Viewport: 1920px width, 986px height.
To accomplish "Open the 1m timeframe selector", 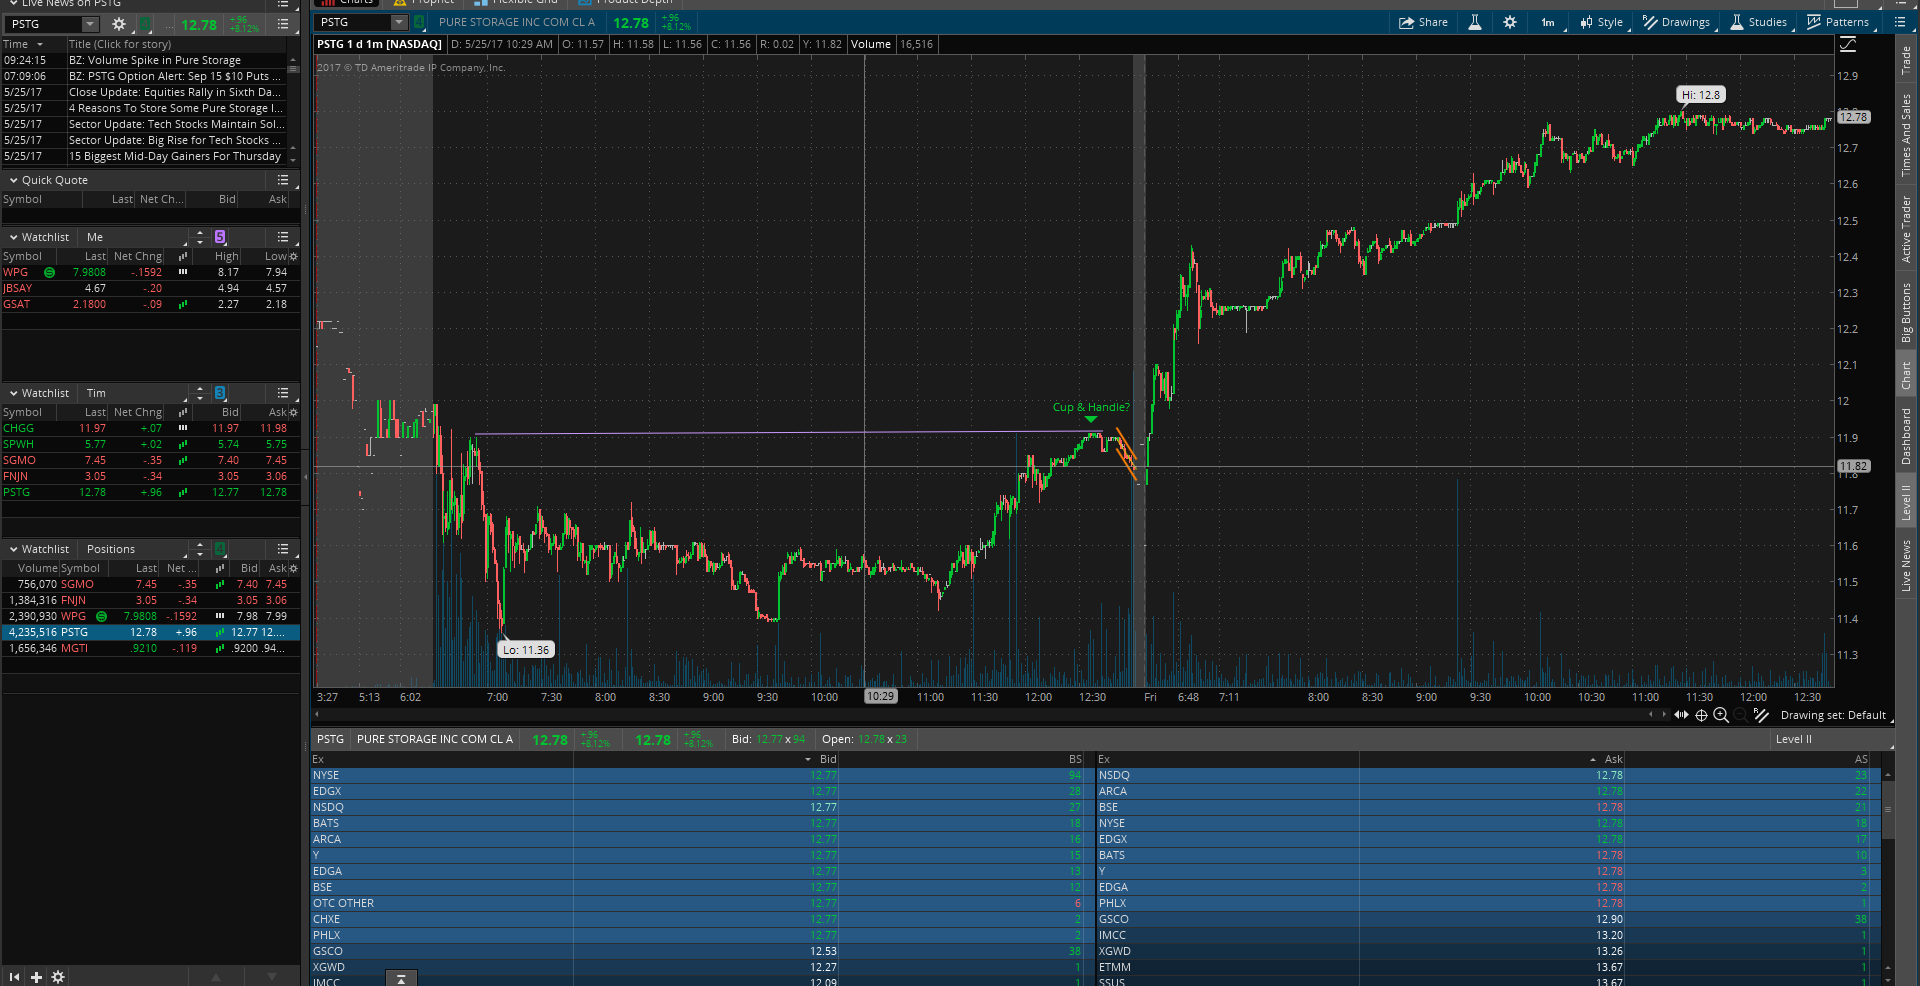I will point(1548,22).
